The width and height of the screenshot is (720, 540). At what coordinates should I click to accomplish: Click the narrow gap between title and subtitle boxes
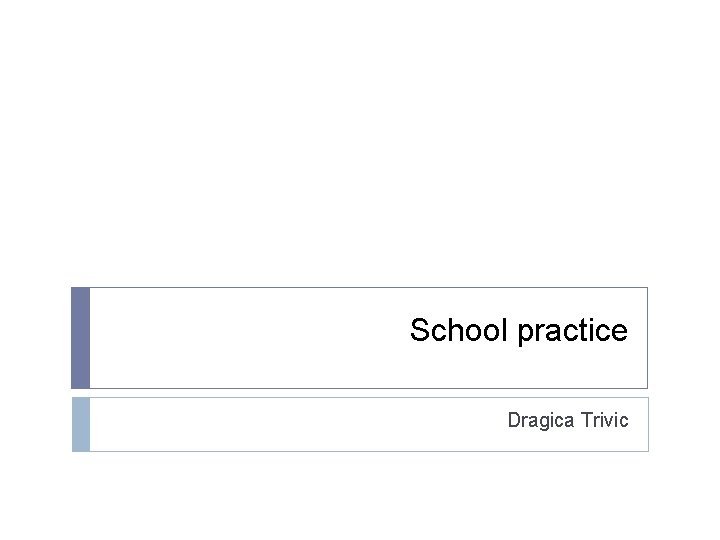[x=360, y=393]
